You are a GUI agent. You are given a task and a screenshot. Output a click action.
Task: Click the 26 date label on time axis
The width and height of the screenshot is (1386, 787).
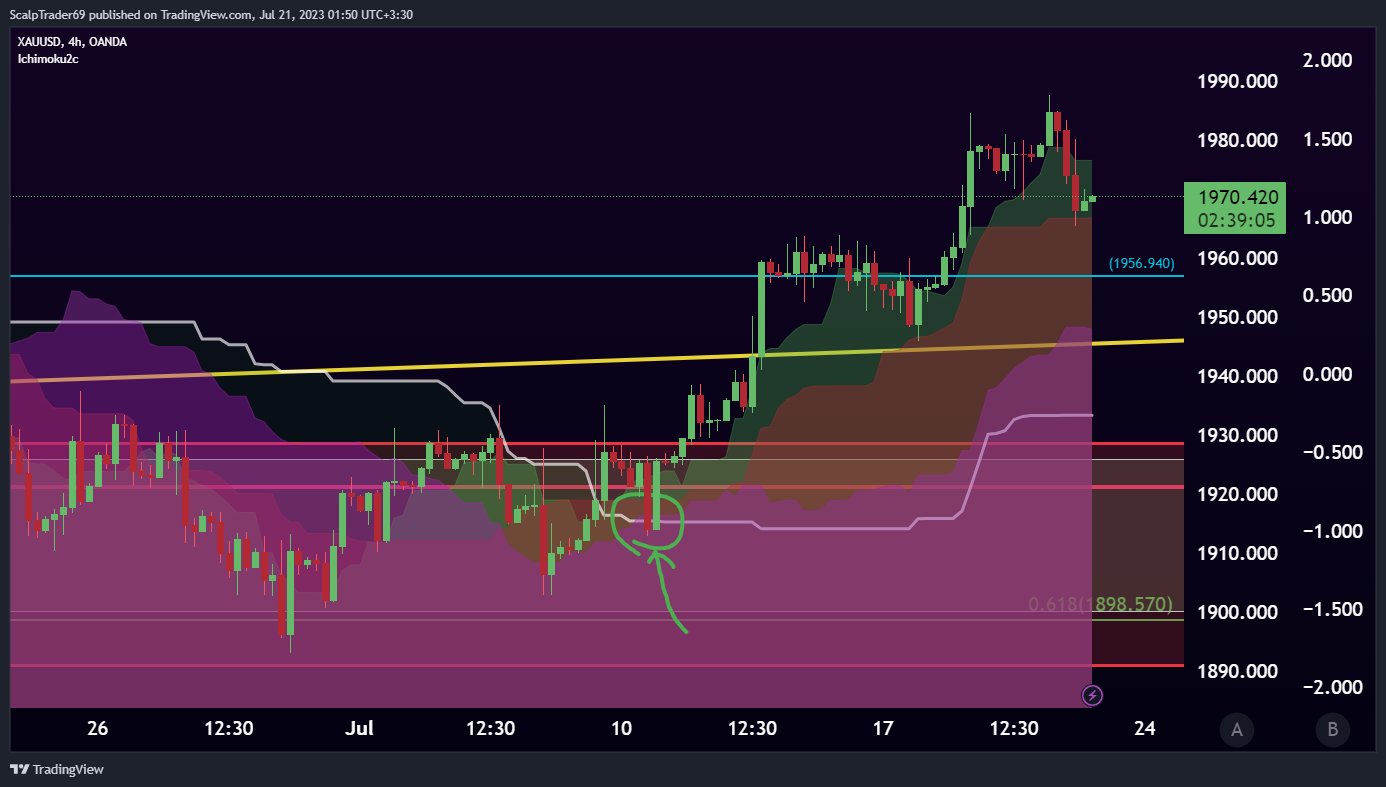tap(97, 728)
